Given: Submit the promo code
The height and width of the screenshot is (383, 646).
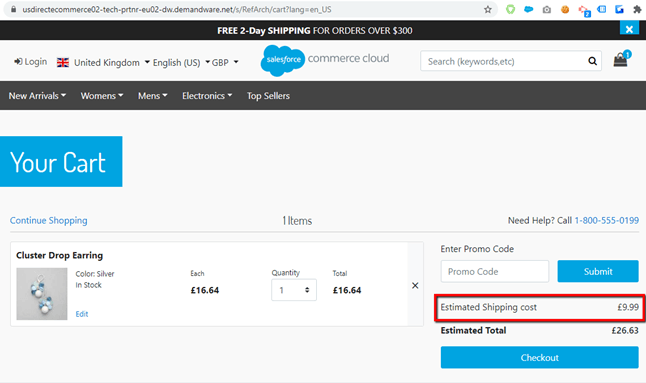Looking at the screenshot, I should tap(598, 271).
